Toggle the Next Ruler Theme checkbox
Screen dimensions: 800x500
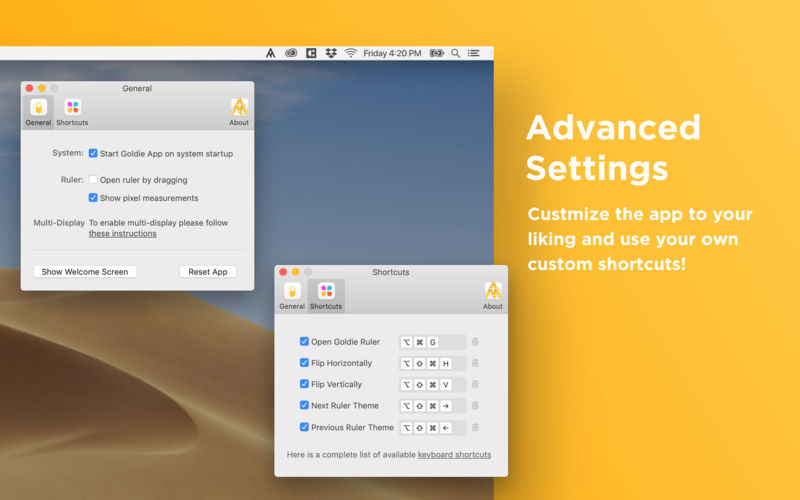[x=304, y=405]
